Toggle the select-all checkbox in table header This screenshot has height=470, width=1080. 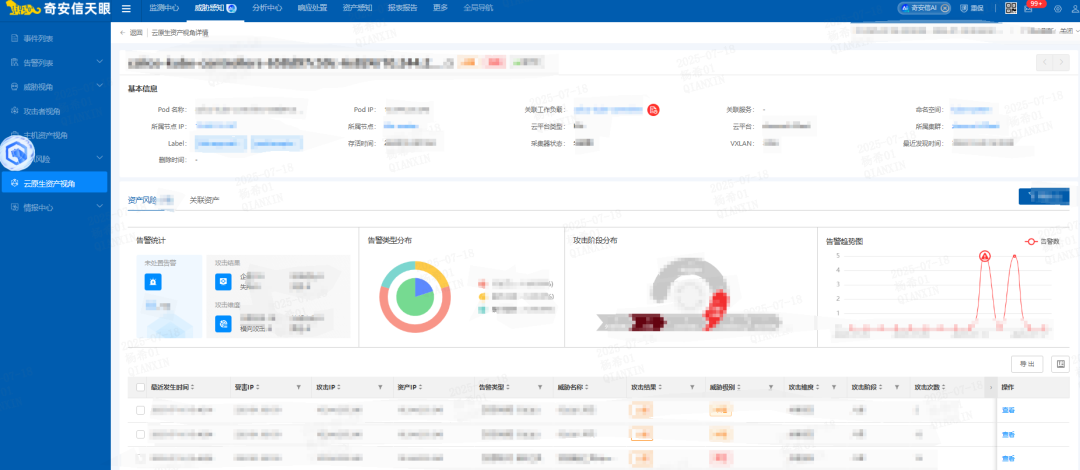tap(141, 387)
